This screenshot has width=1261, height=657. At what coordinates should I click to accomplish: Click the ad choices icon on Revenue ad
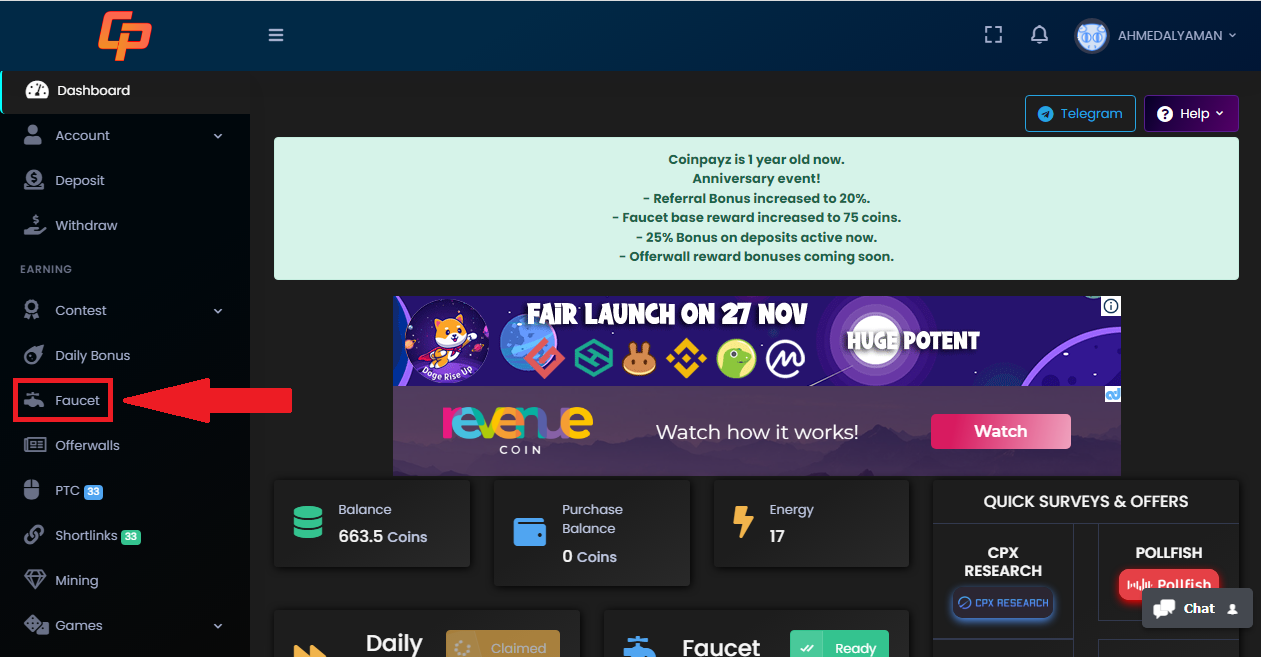pos(1112,395)
